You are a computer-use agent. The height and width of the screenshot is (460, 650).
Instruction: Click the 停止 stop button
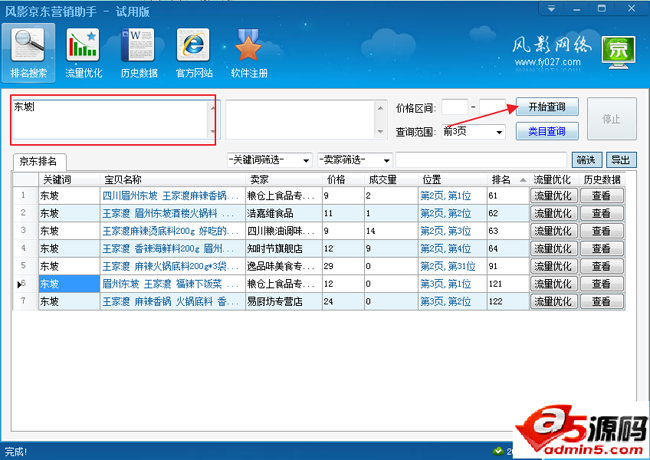pos(611,119)
